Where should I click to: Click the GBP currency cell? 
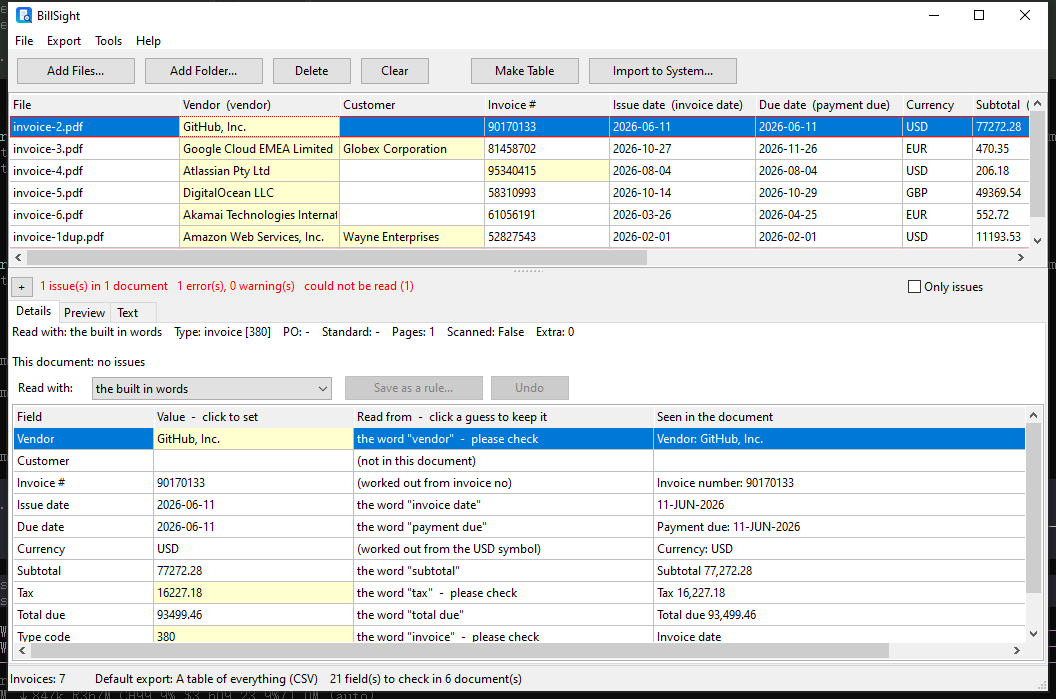pyautogui.click(x=937, y=193)
